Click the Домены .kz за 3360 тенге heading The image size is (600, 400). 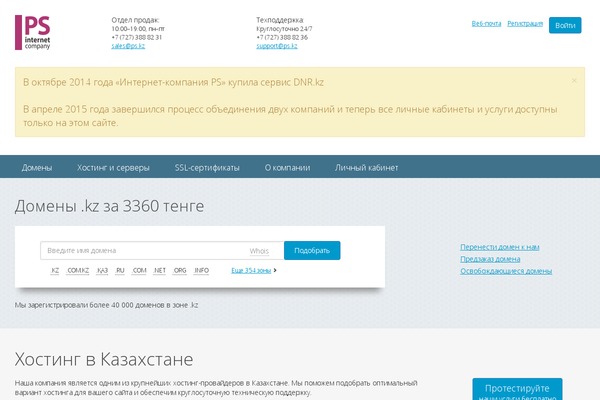[109, 206]
